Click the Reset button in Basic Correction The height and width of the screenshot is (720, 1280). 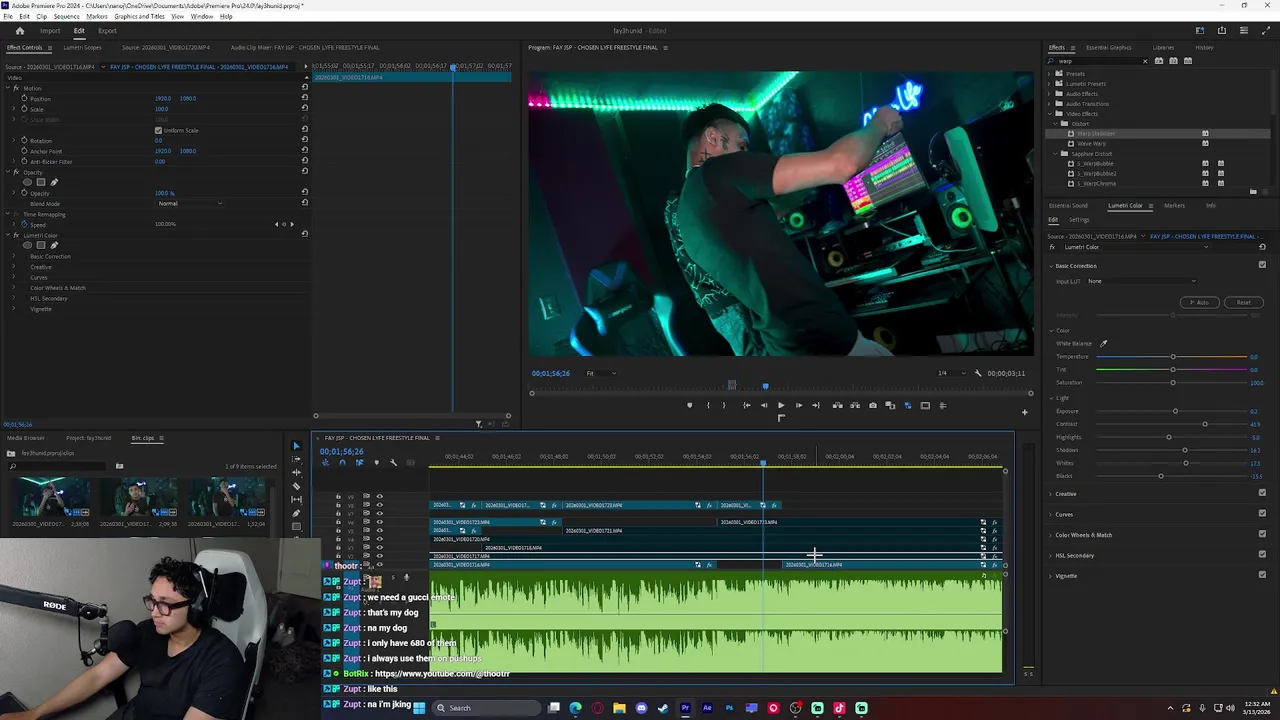click(x=1243, y=302)
